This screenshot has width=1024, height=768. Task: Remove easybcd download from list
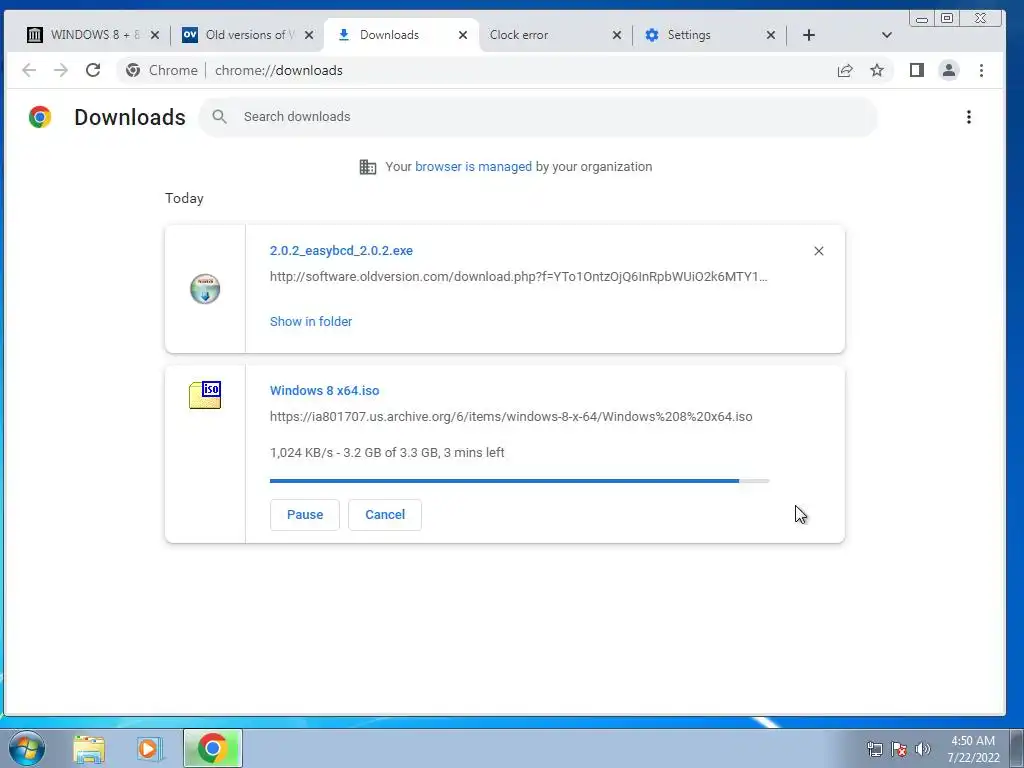tap(818, 251)
